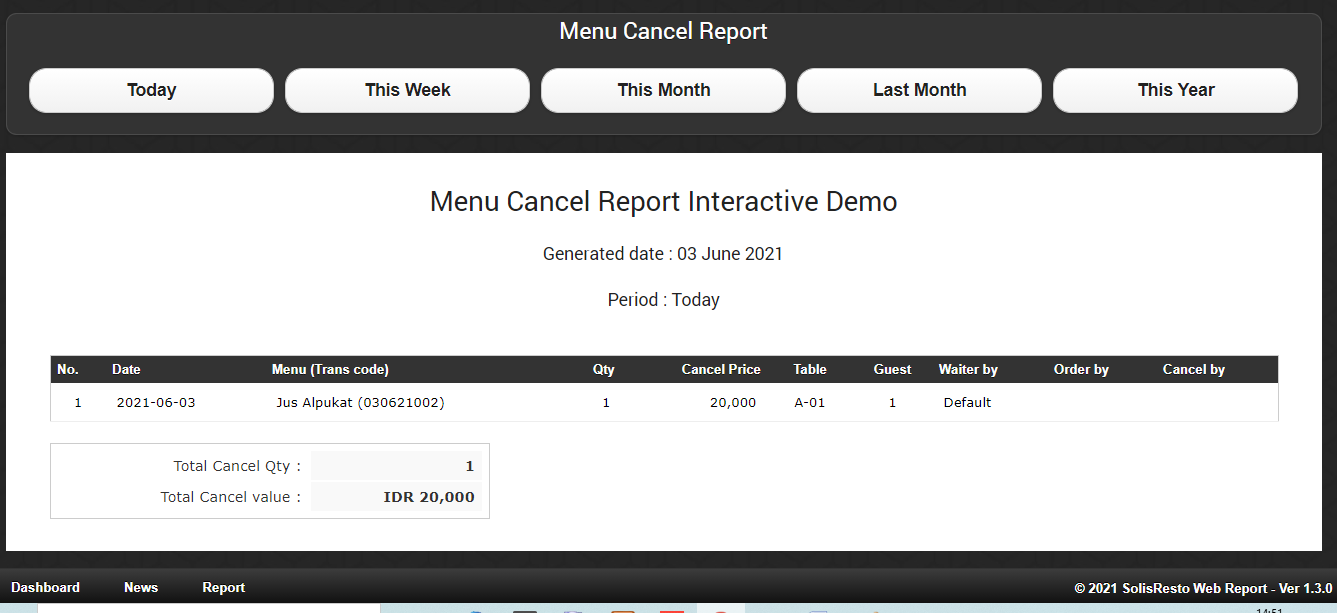This screenshot has height=613, width=1337.
Task: Click the Today period button
Action: (151, 90)
